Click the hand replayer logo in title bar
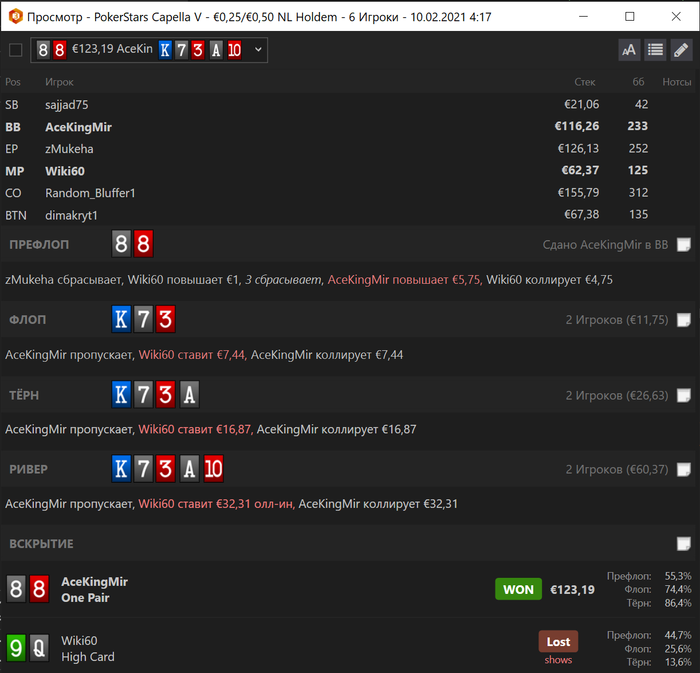The height and width of the screenshot is (673, 700). click(x=16, y=17)
